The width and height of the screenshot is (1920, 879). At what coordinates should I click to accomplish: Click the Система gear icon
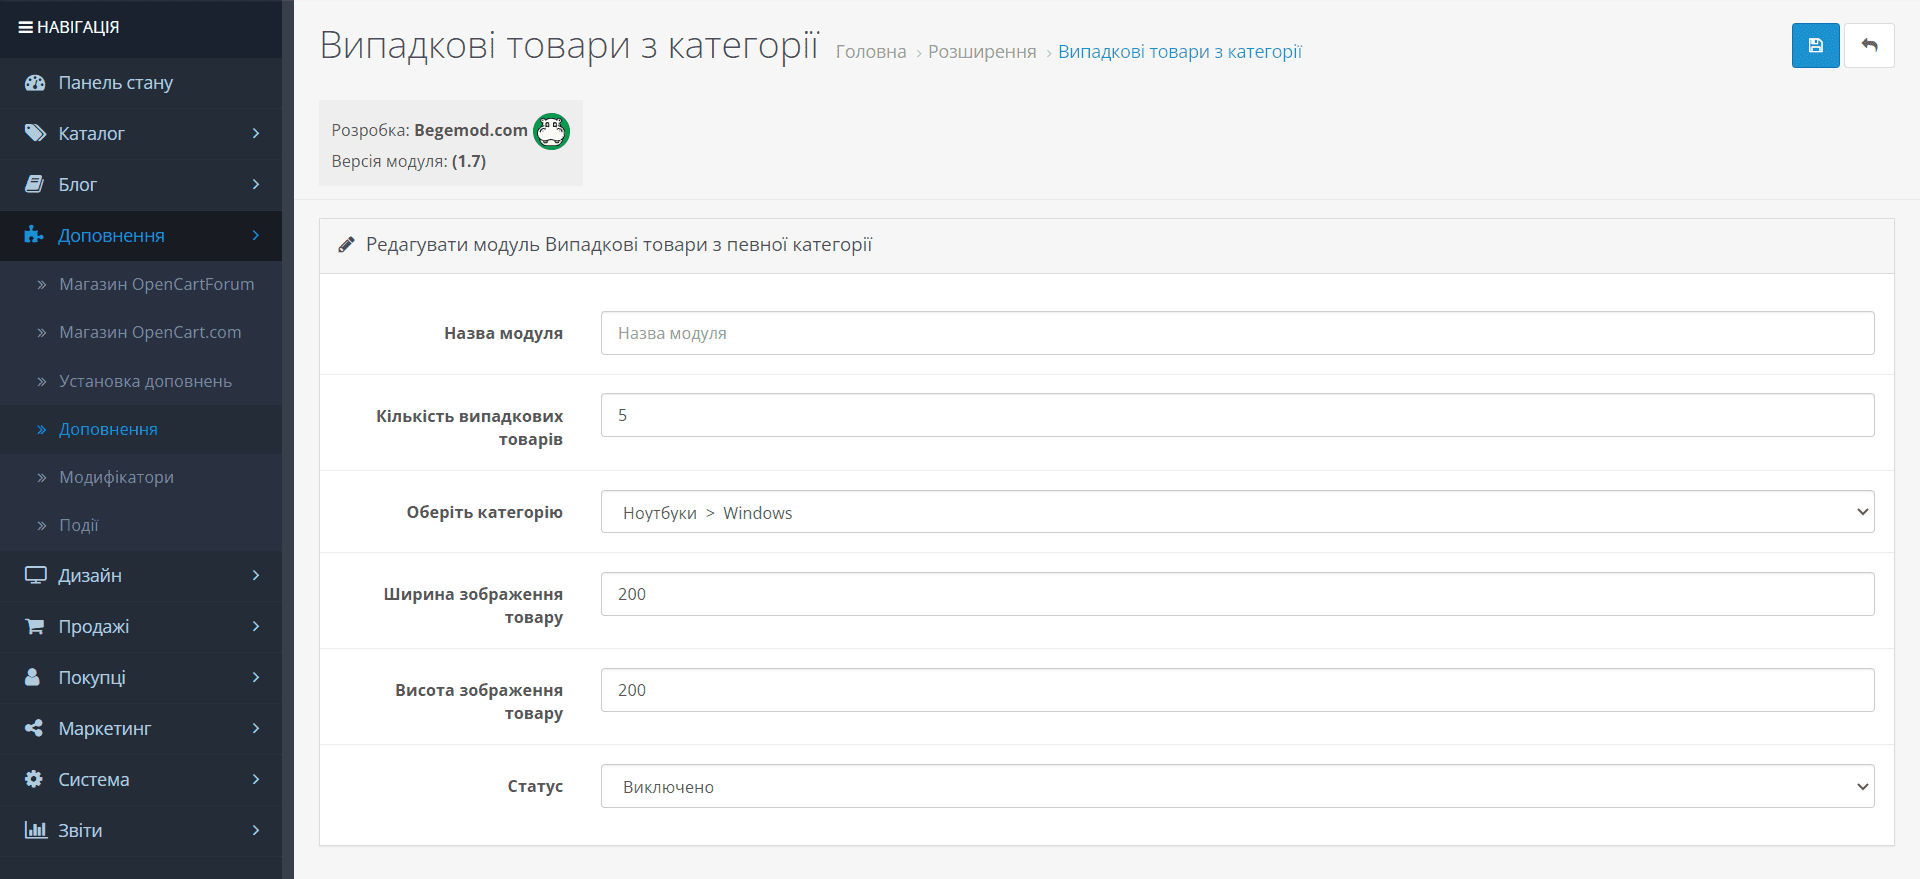tap(34, 779)
